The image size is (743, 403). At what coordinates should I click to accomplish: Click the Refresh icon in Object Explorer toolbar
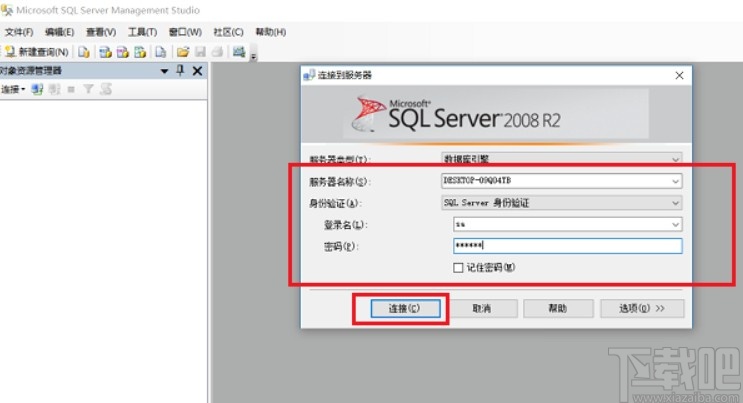106,89
